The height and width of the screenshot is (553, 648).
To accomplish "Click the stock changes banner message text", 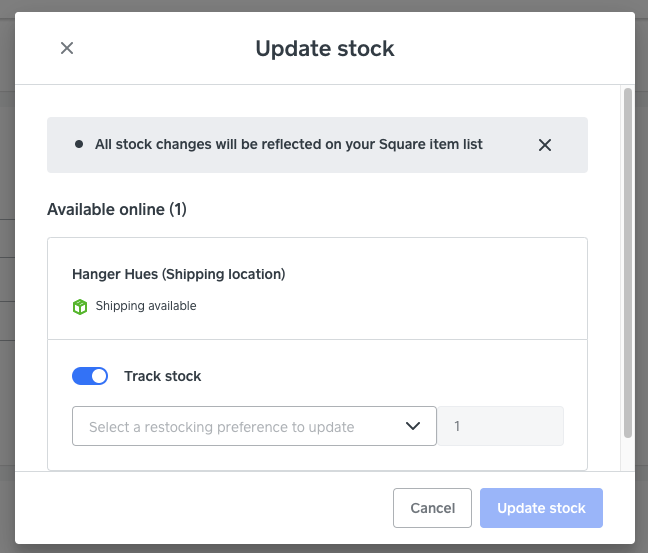I will 288,144.
